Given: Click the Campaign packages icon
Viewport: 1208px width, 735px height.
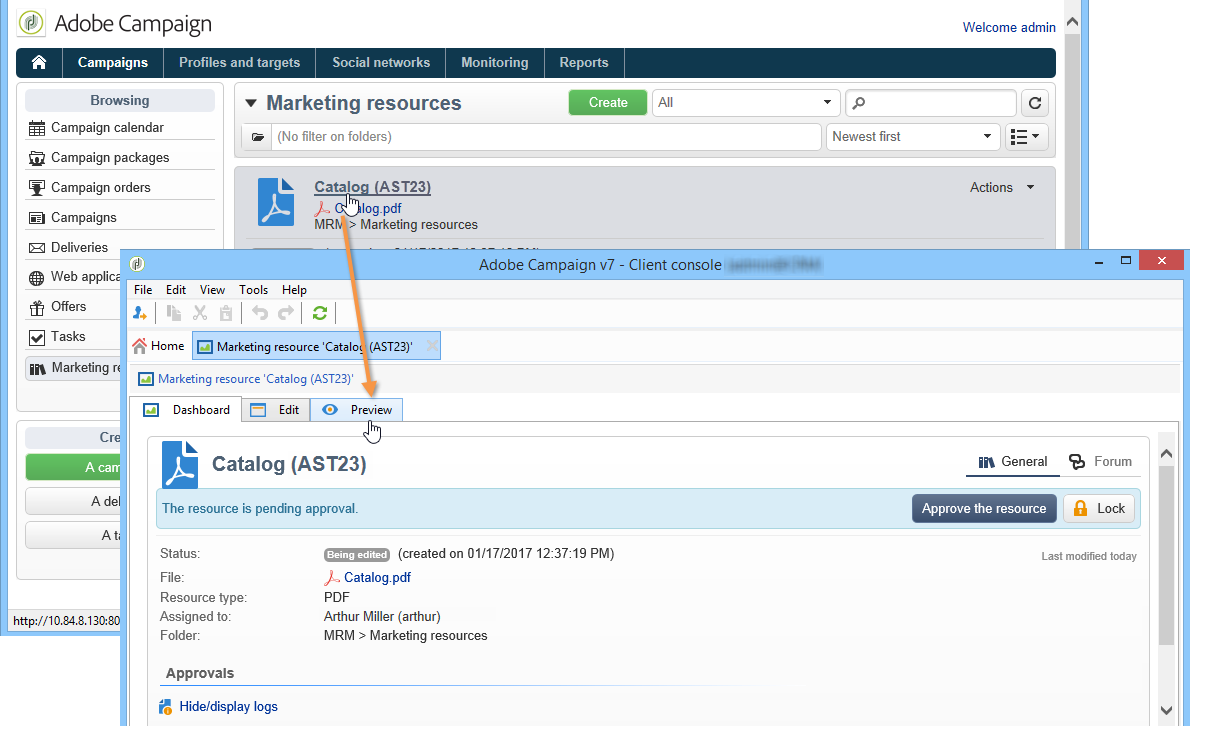Looking at the screenshot, I should tap(37, 158).
